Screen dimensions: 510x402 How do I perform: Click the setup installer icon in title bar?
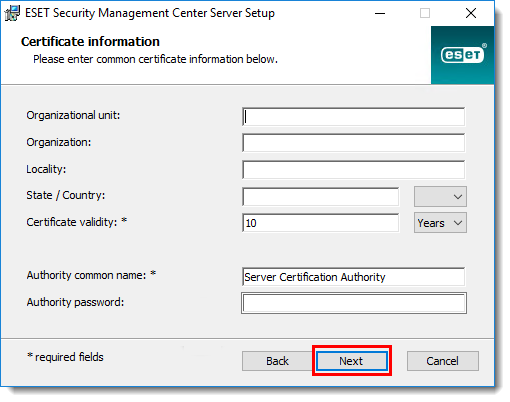pos(12,13)
